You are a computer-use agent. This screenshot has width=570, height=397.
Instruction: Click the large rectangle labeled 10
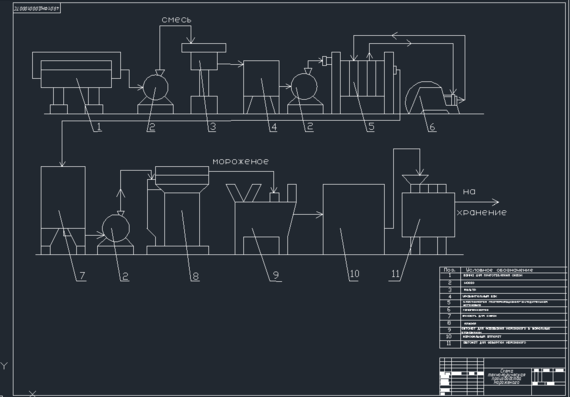tap(354, 219)
